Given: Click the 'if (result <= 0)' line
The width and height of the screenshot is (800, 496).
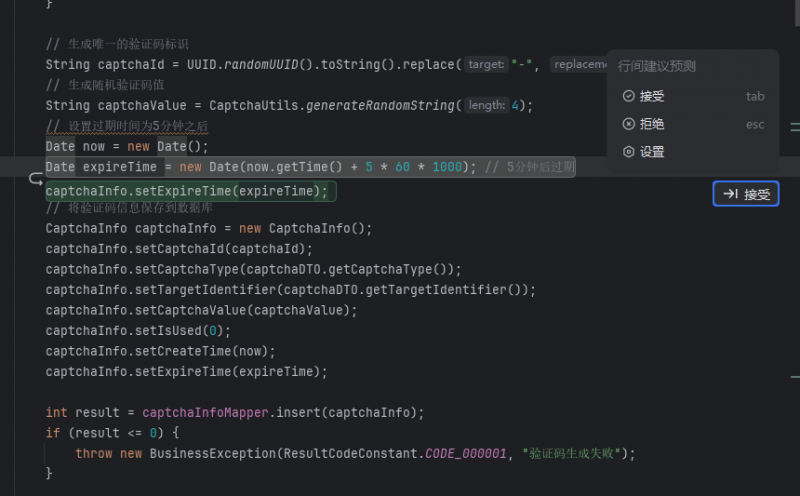Looking at the screenshot, I should (112, 433).
